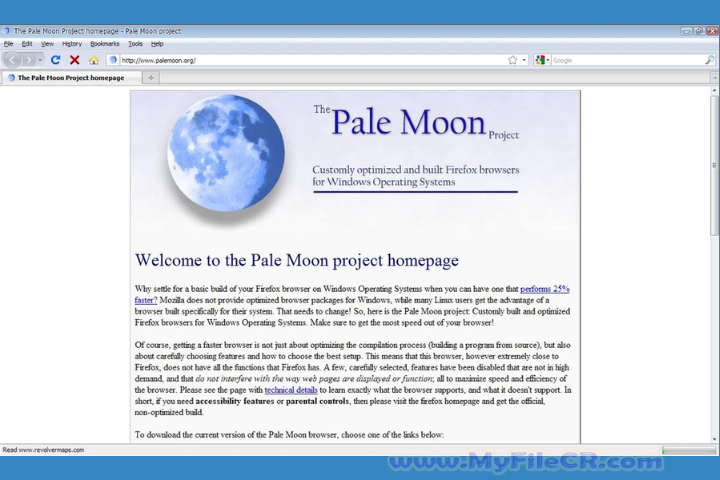Click the 'parental controls' bold text
The height and width of the screenshot is (480, 720).
[x=317, y=401]
